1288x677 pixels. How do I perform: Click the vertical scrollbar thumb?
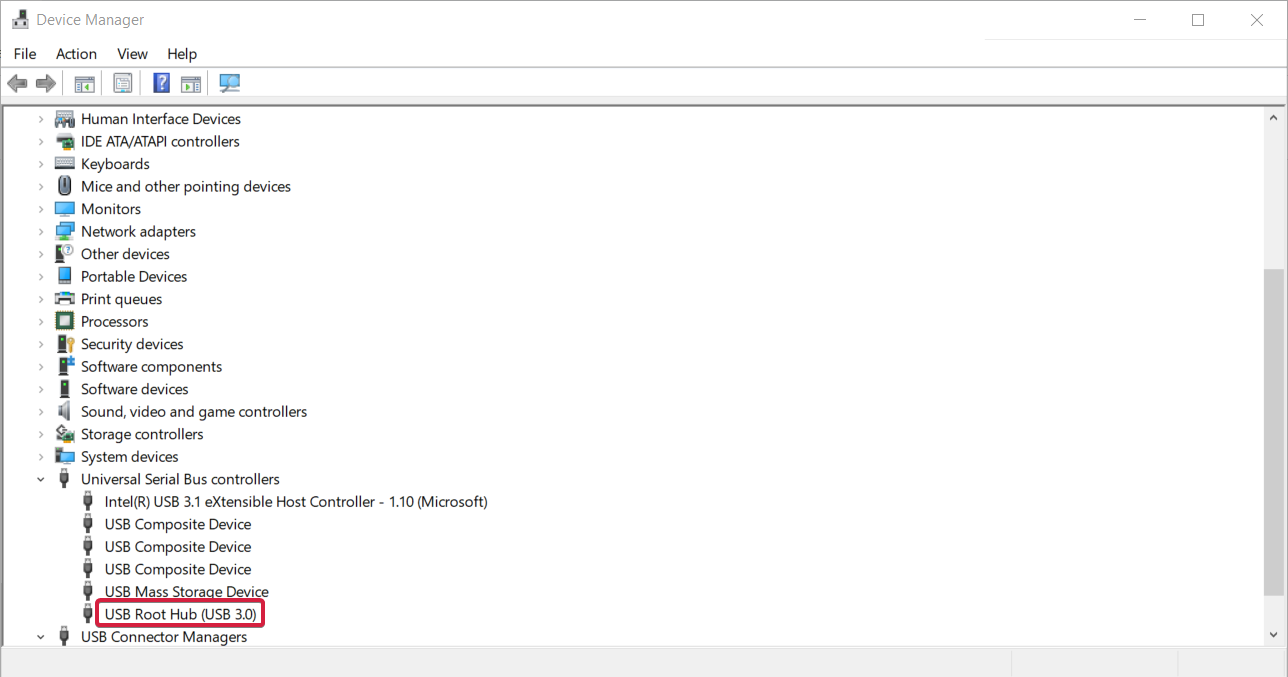click(1275, 431)
